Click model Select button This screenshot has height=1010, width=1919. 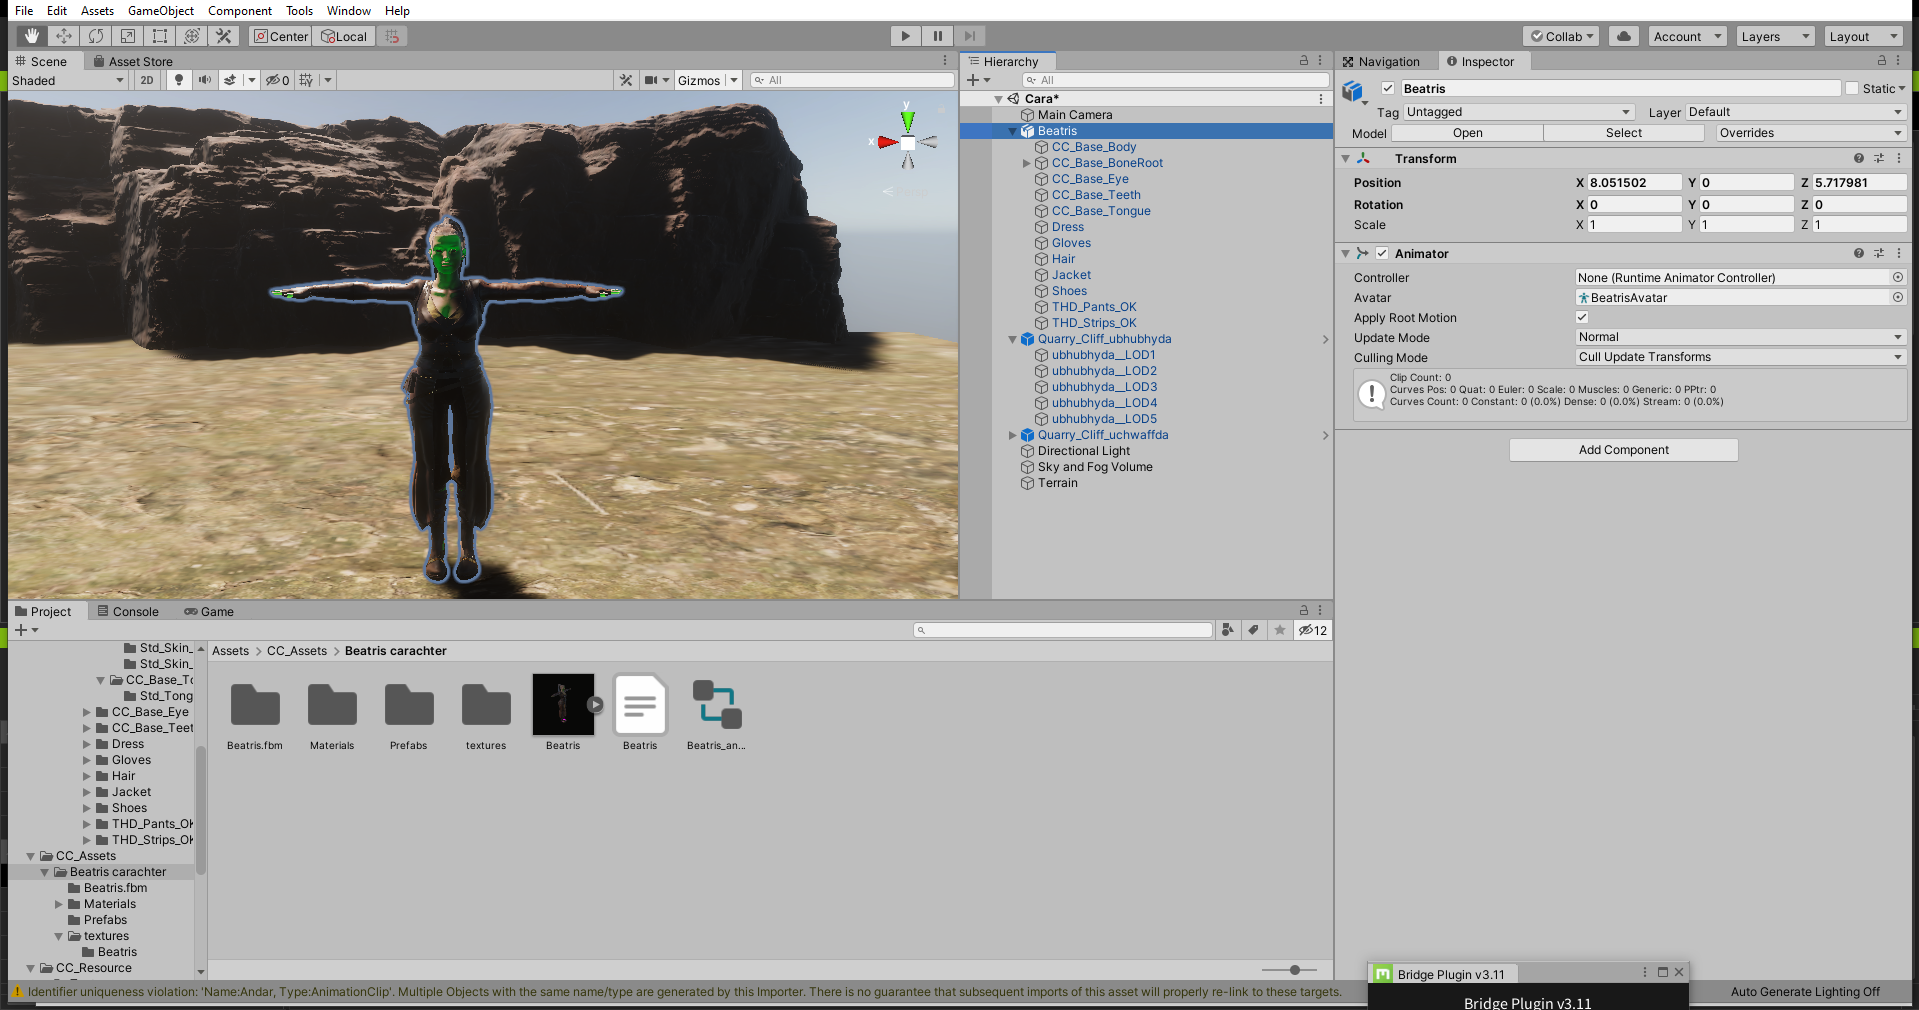point(1624,133)
